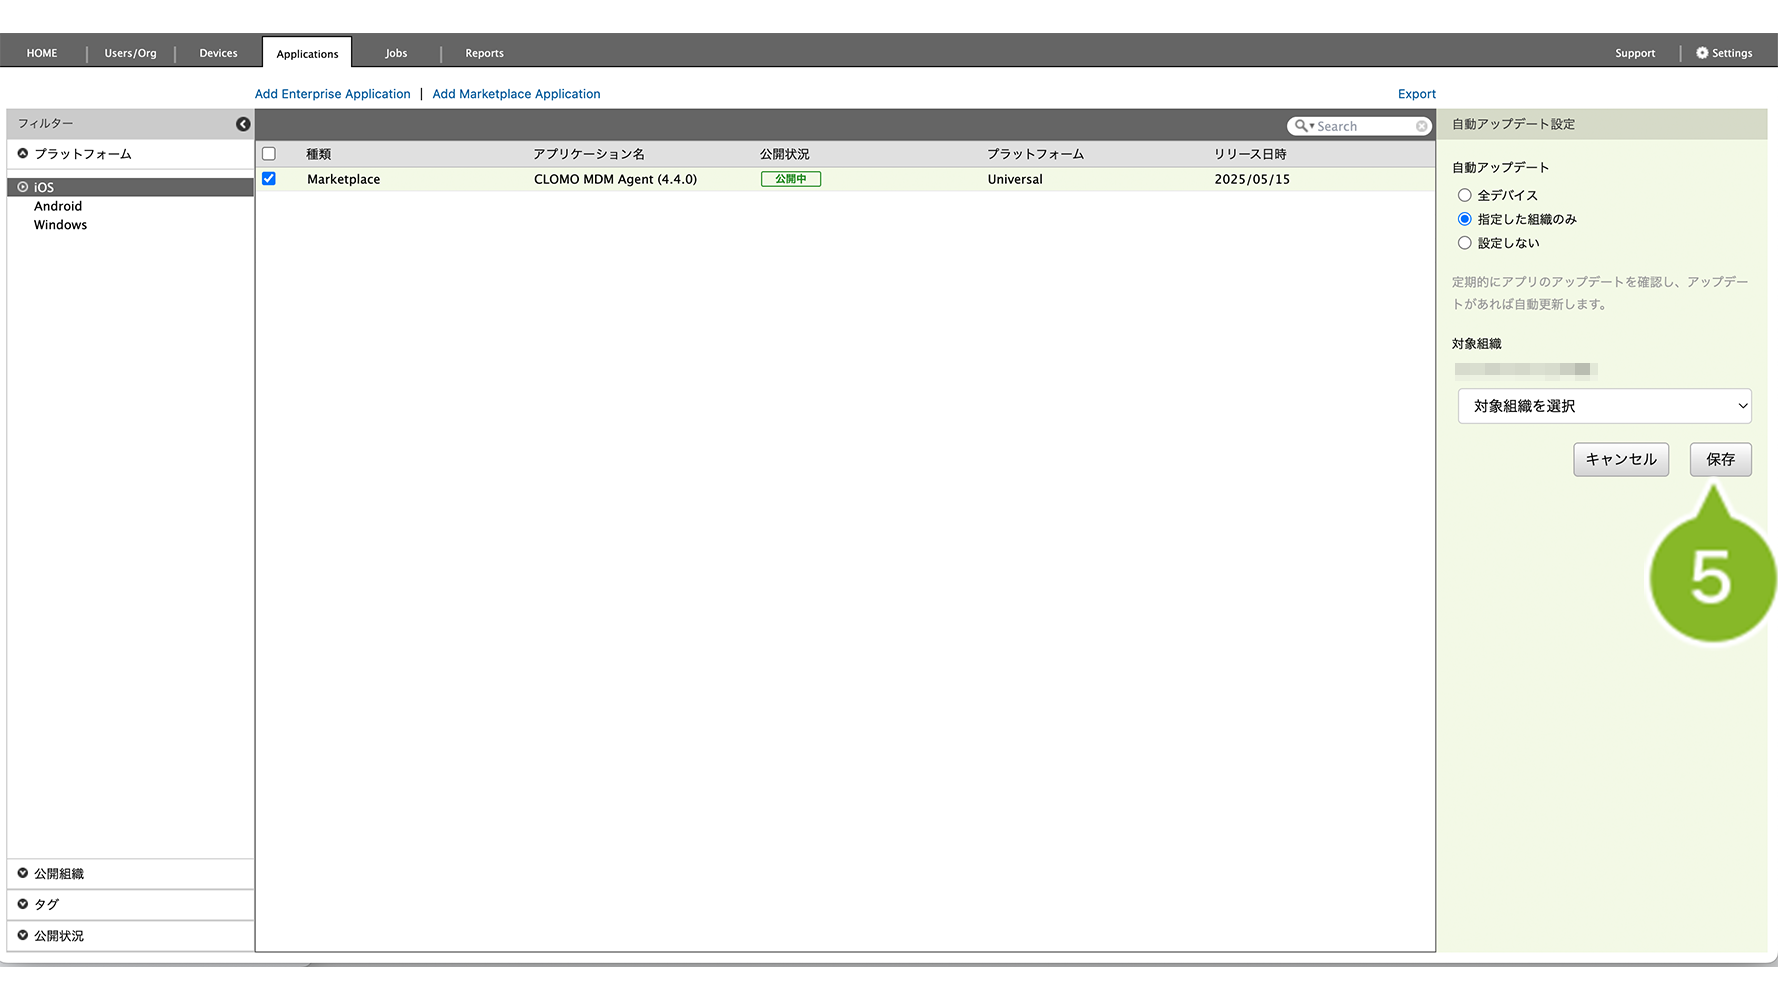Toggle the select-all header checkbox
This screenshot has width=1778, height=1000.
(x=269, y=154)
